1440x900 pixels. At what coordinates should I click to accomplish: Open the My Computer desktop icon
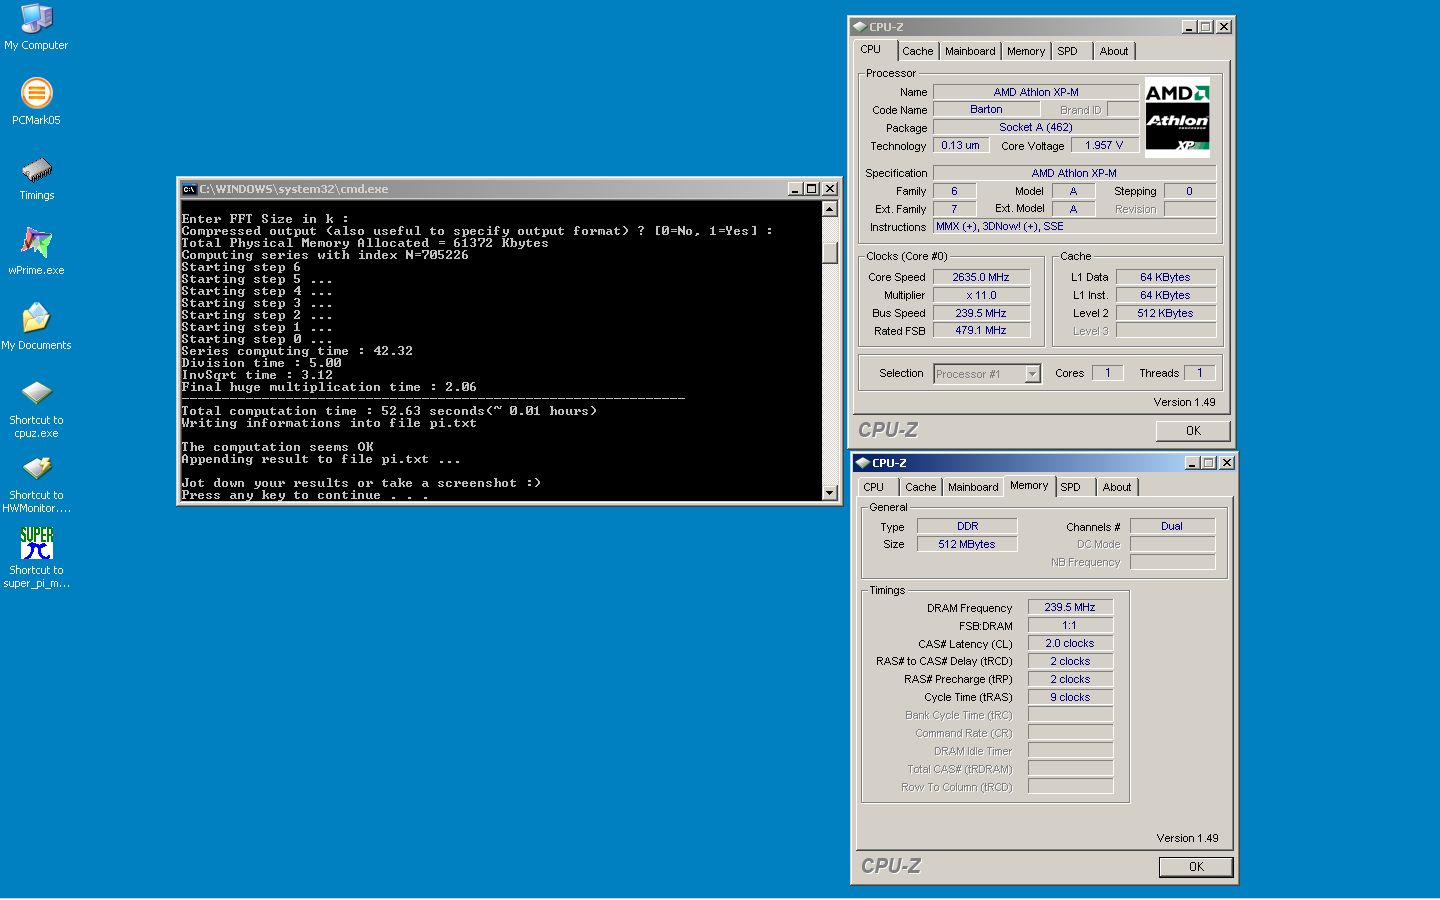(36, 27)
